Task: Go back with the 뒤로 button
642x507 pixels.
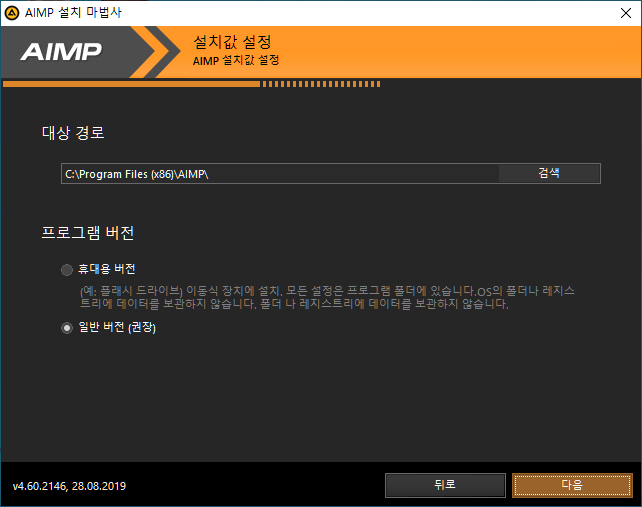Action: pos(445,485)
